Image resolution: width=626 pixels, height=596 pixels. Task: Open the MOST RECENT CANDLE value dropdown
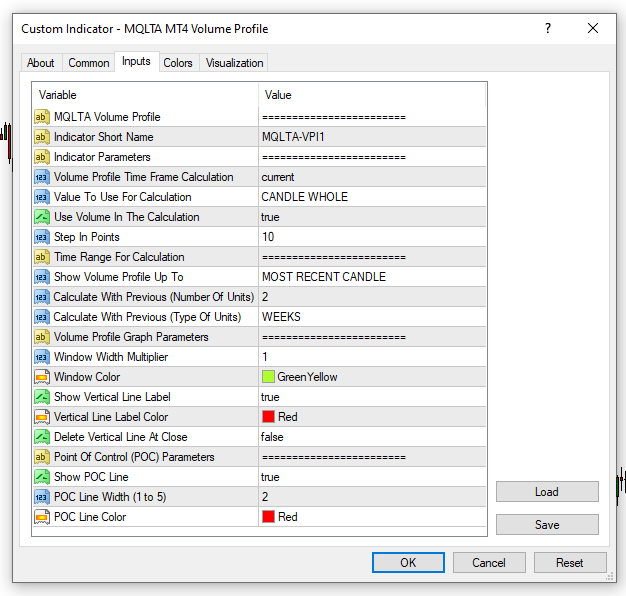click(x=372, y=277)
